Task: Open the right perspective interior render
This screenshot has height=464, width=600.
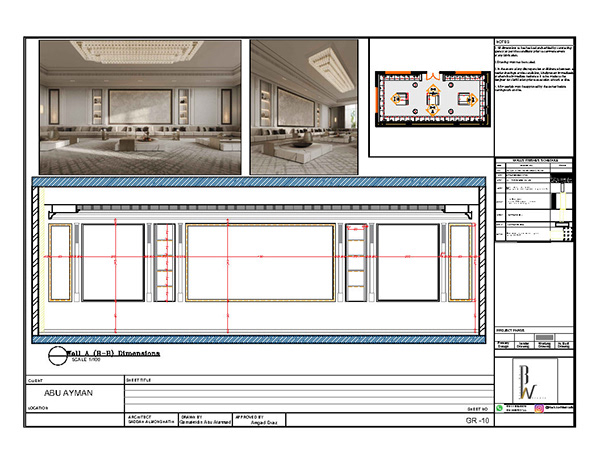Action: 307,107
